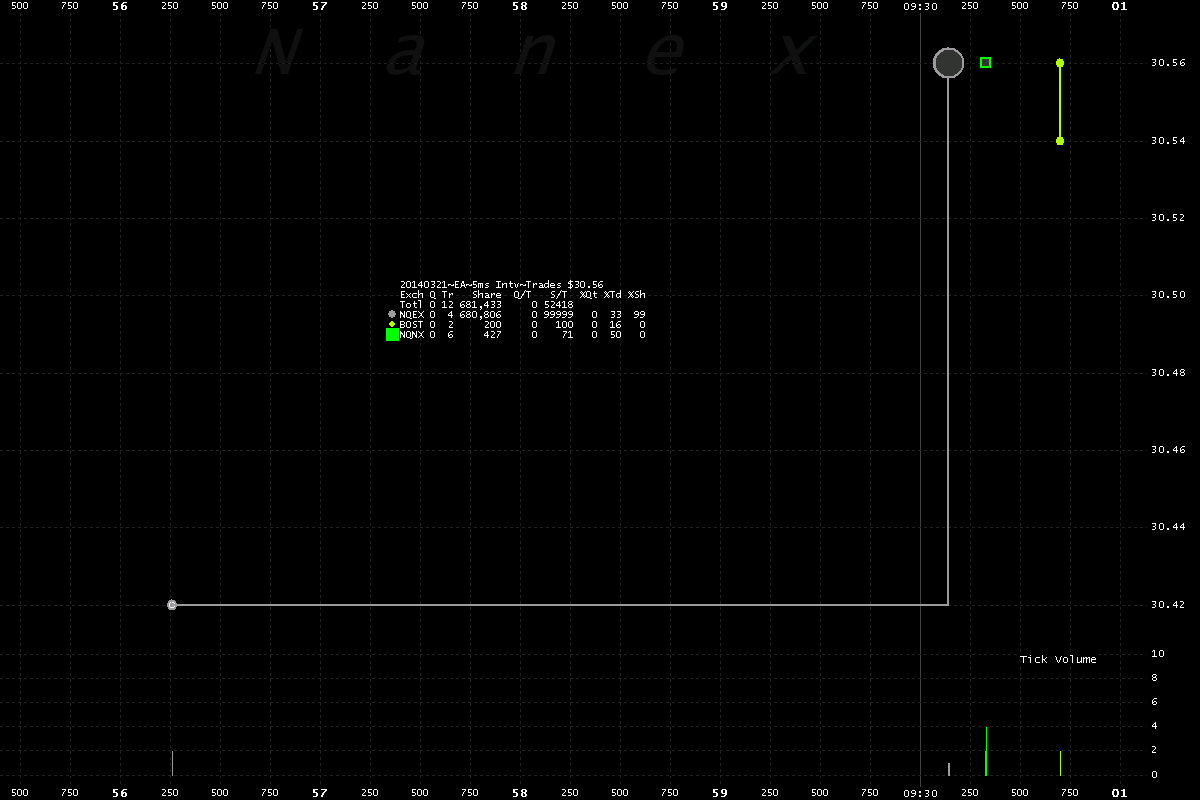
Task: Click the BOST share count 200
Action: (x=492, y=325)
